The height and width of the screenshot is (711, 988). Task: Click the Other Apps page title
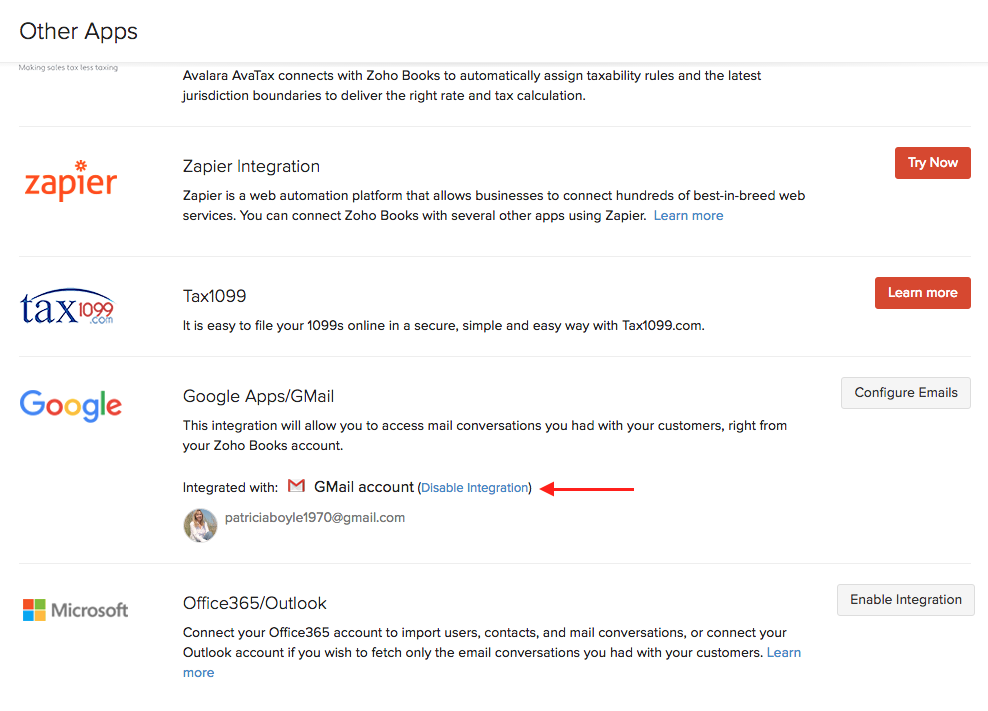79,31
